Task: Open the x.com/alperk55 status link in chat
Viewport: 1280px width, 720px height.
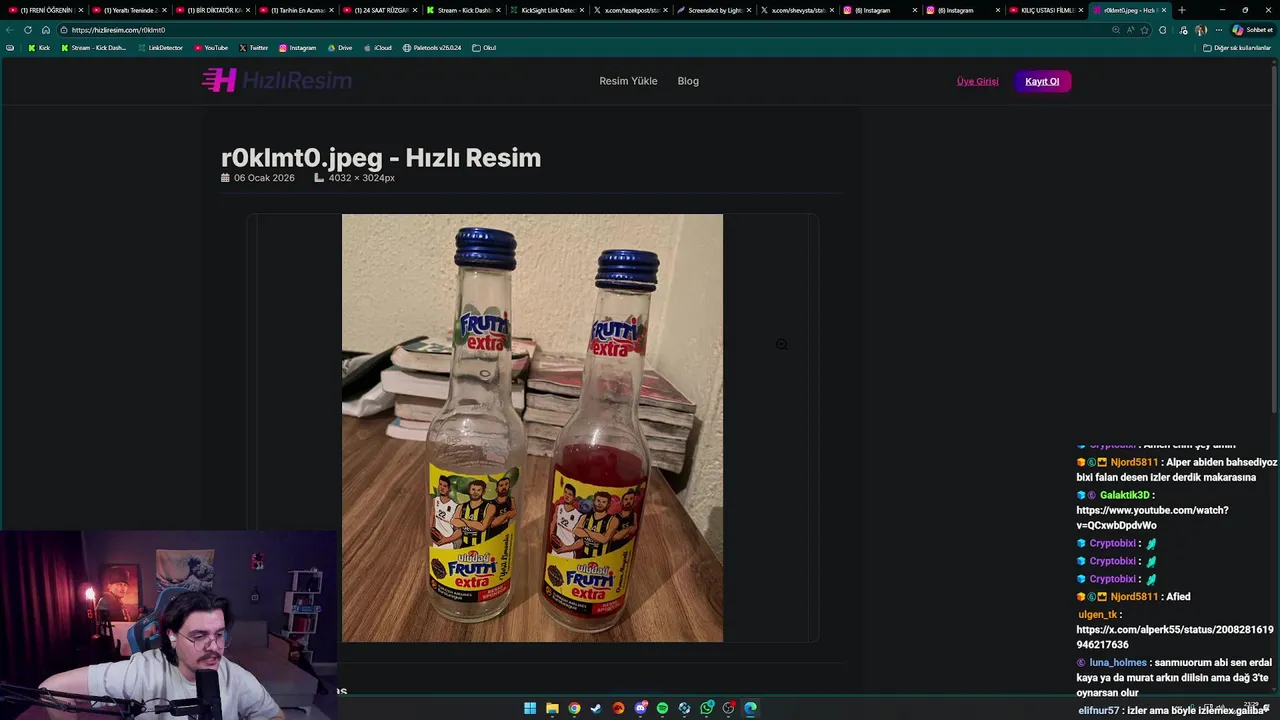Action: (1175, 637)
